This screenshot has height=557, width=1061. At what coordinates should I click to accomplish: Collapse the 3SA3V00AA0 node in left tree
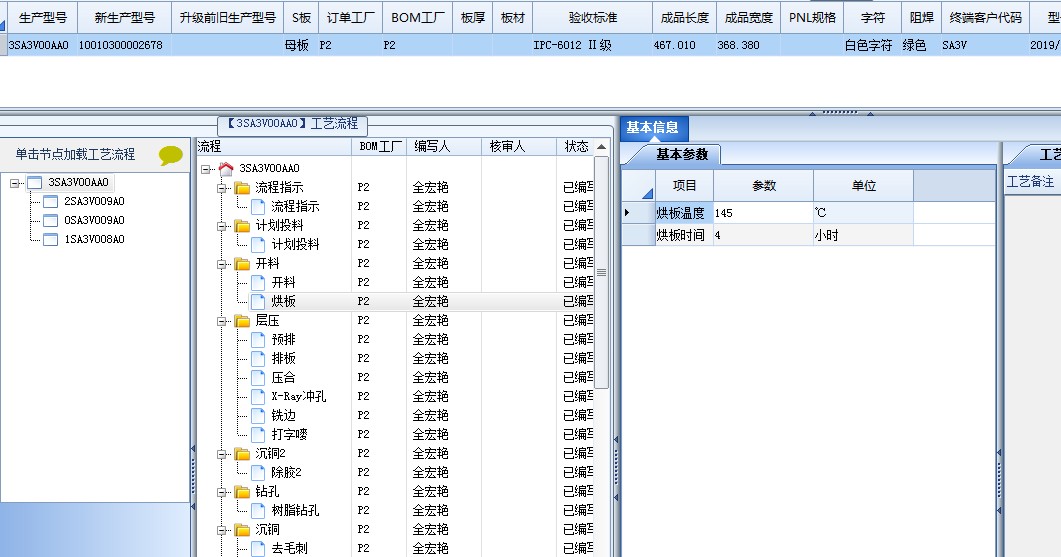point(15,183)
